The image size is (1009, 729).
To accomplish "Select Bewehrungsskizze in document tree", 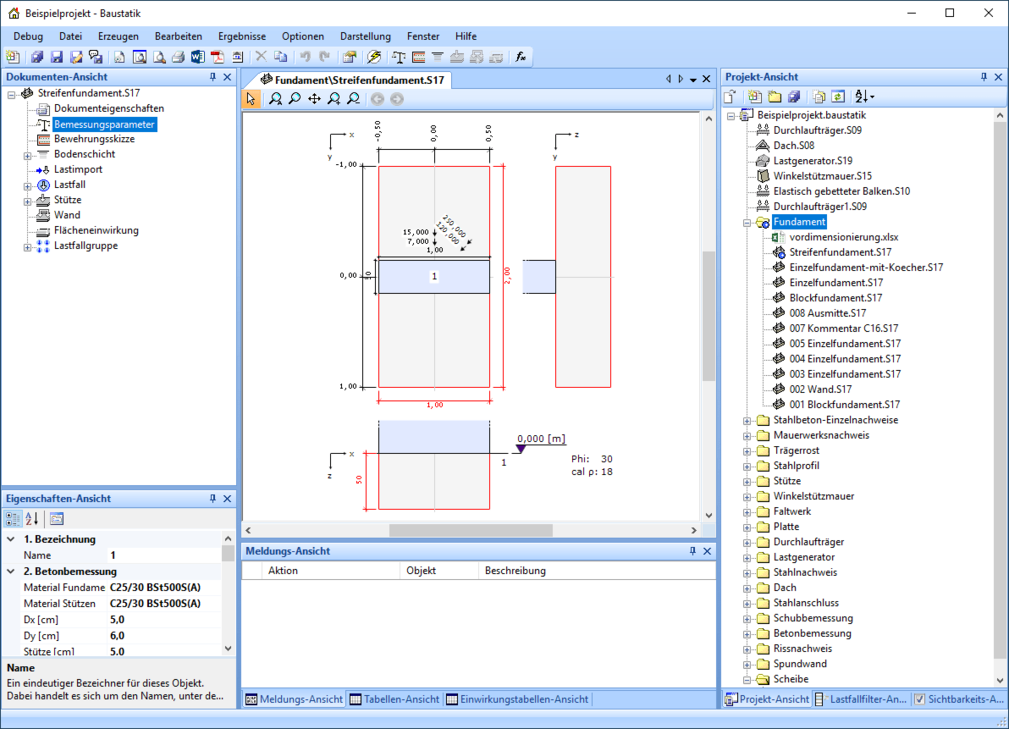I will [x=94, y=139].
